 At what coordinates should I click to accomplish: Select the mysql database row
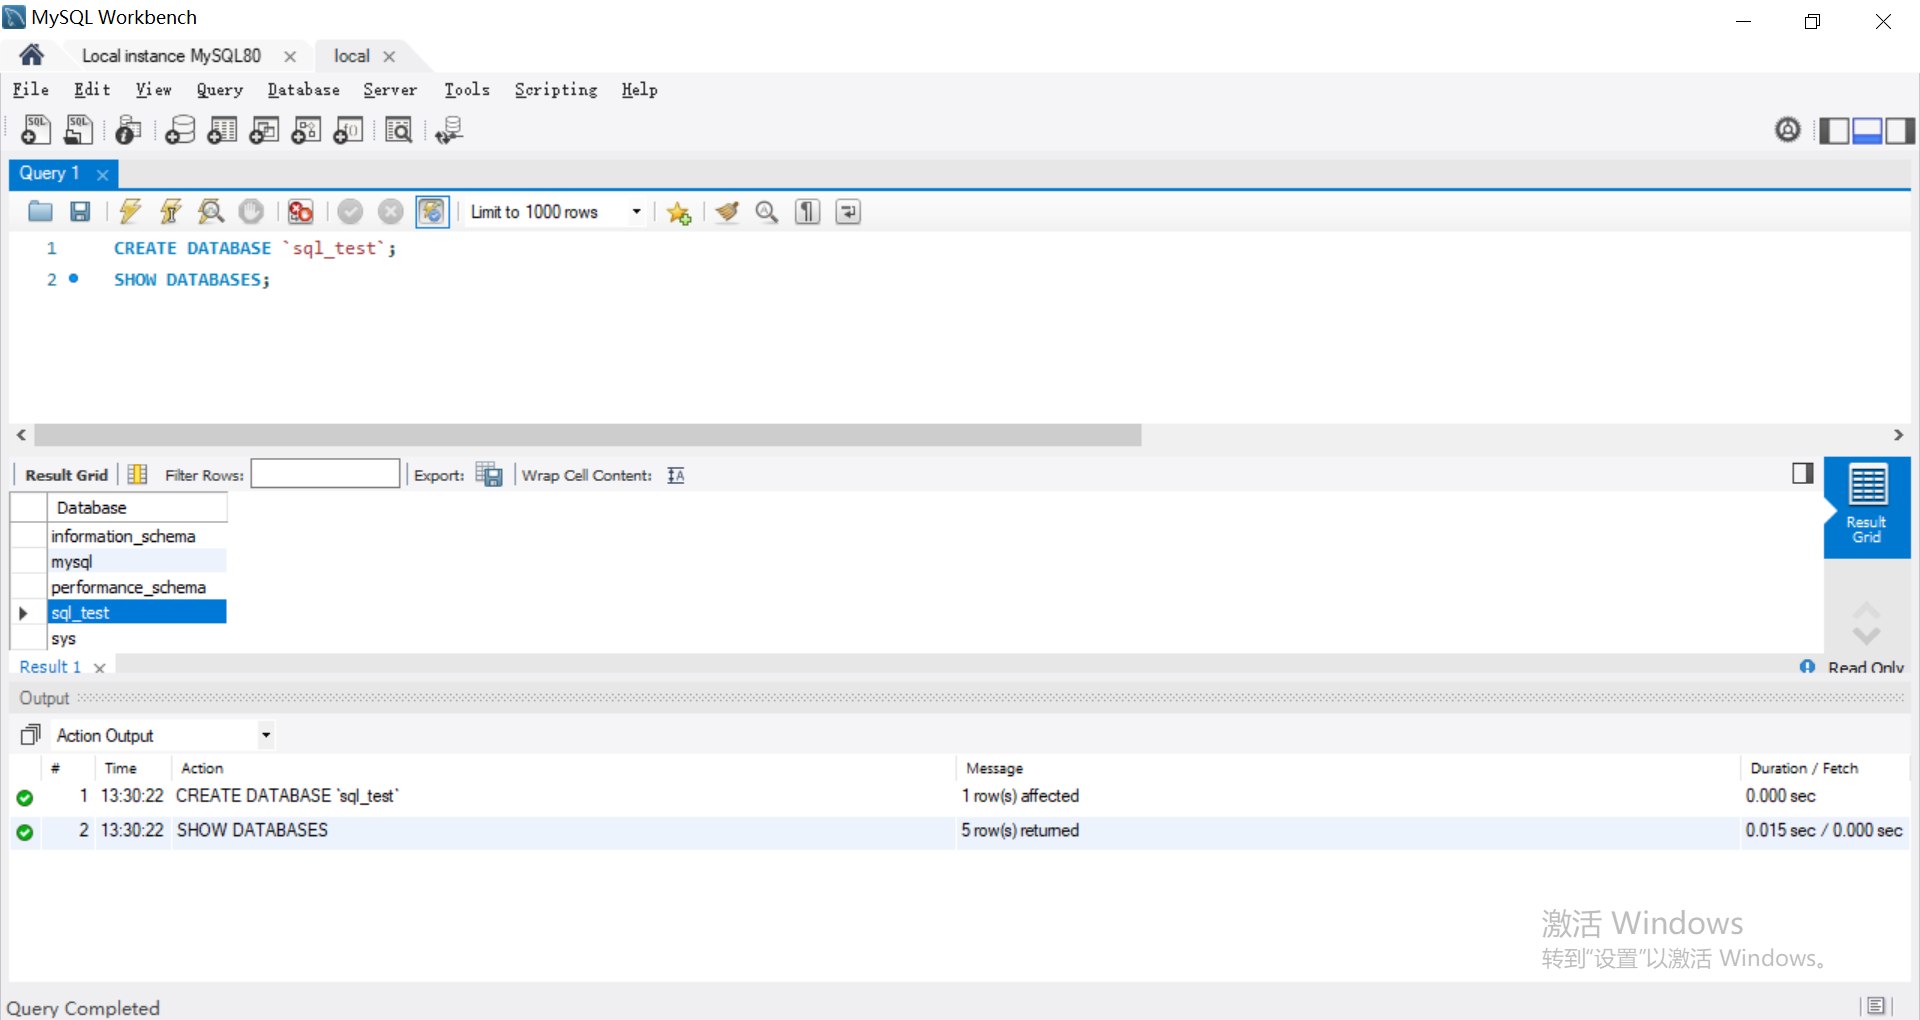[137, 562]
